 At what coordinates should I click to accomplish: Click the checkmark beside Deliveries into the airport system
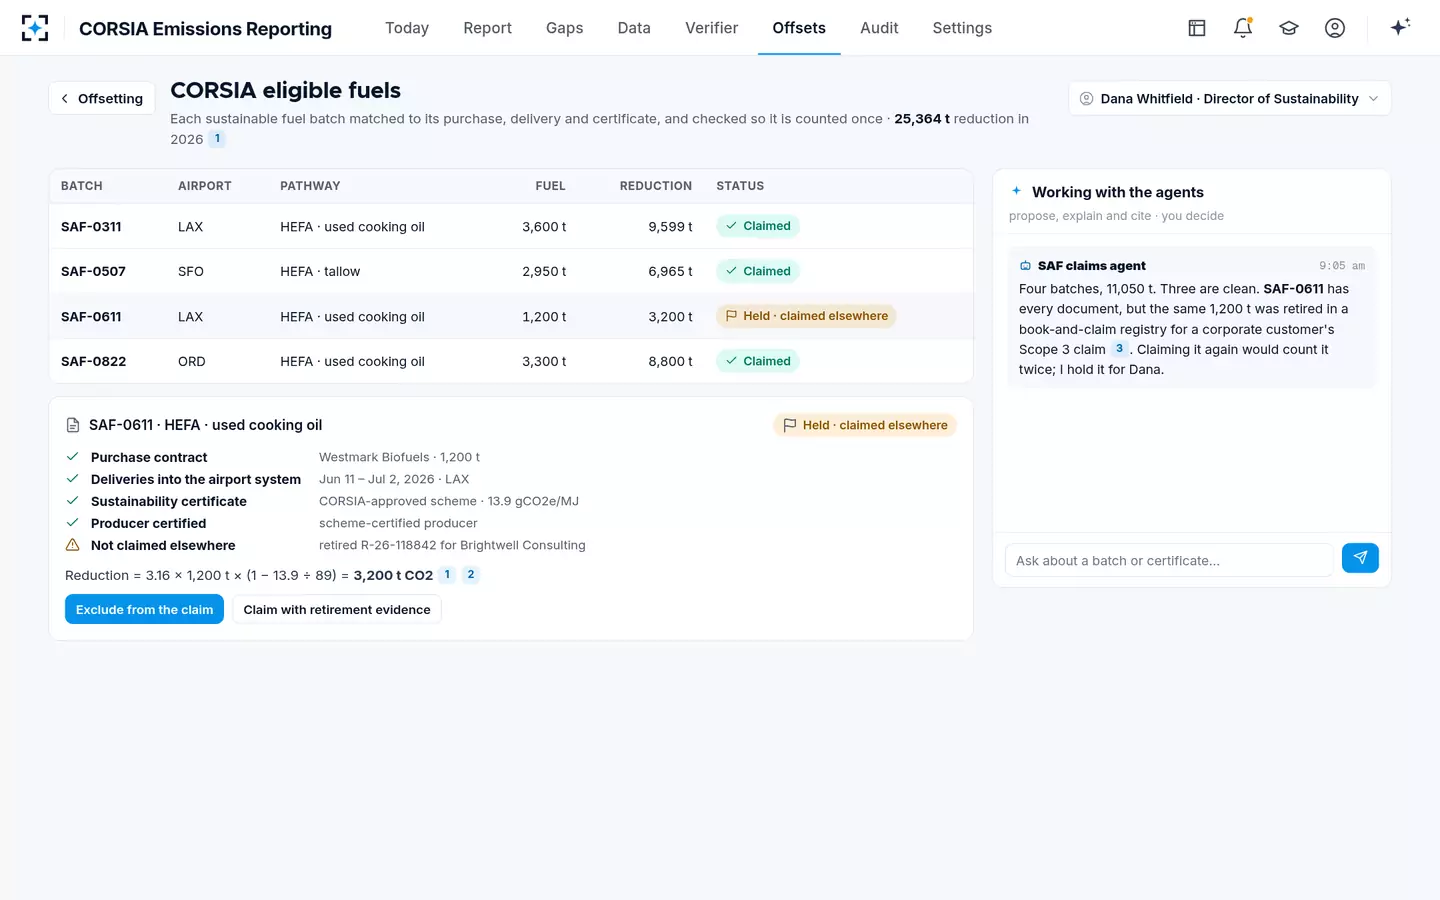[x=73, y=479]
